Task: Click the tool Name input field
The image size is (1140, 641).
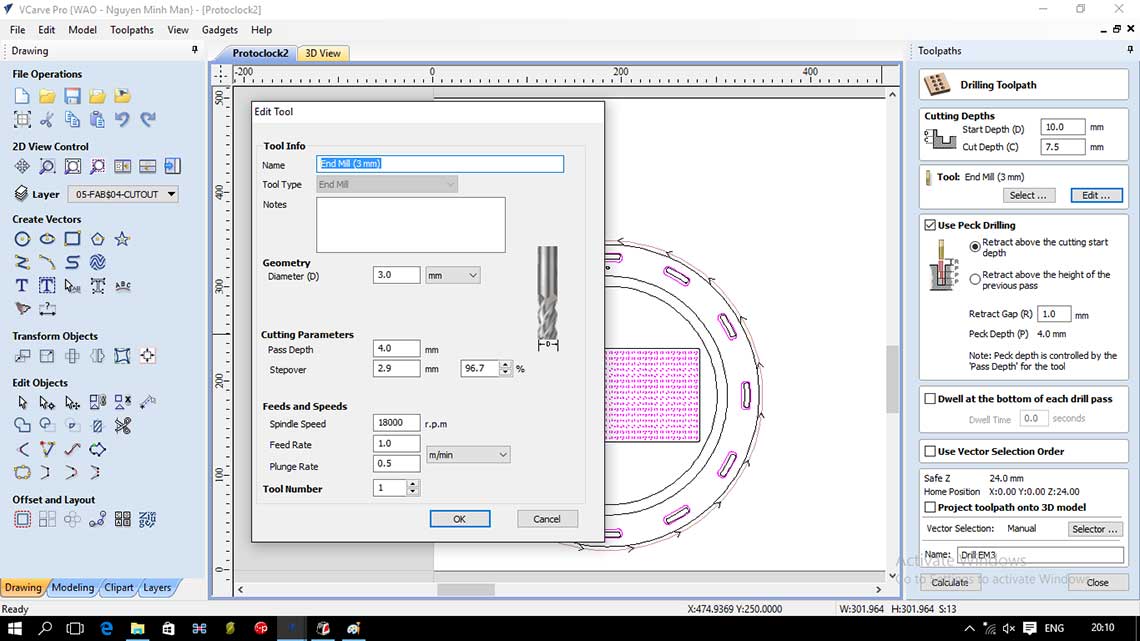Action: [x=440, y=164]
